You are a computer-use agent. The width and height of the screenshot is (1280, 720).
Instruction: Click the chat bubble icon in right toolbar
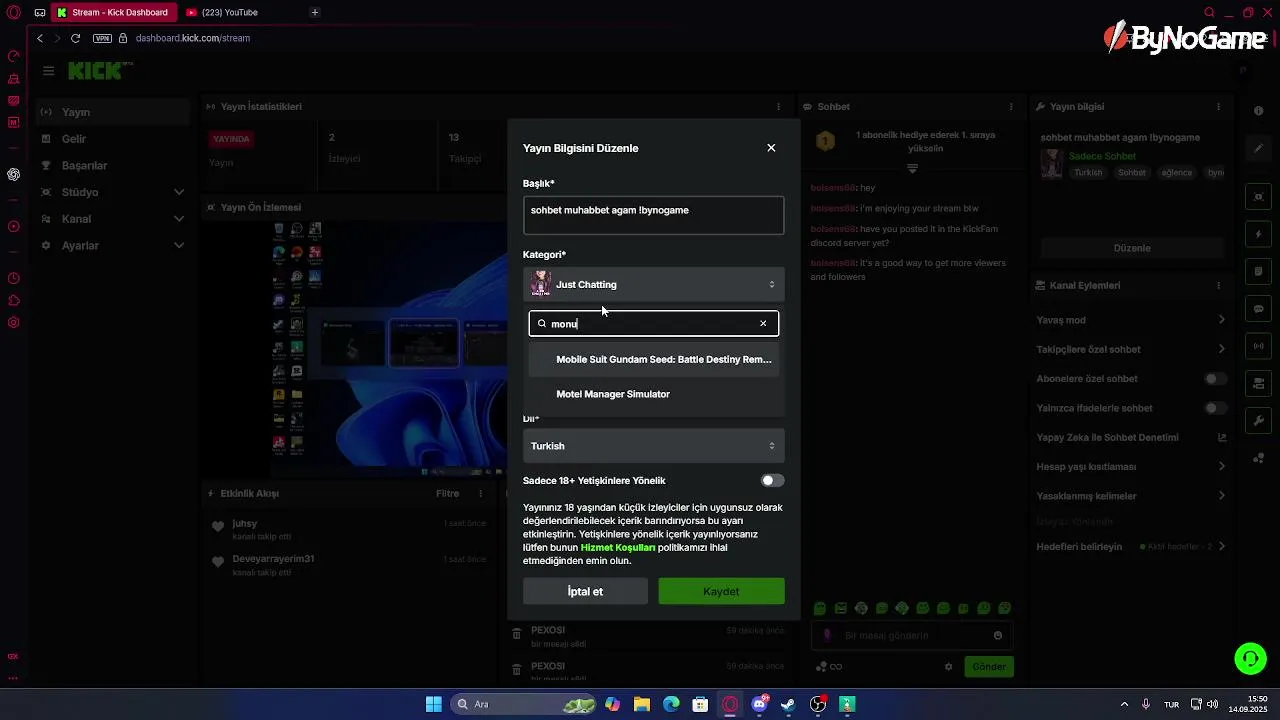click(1259, 309)
